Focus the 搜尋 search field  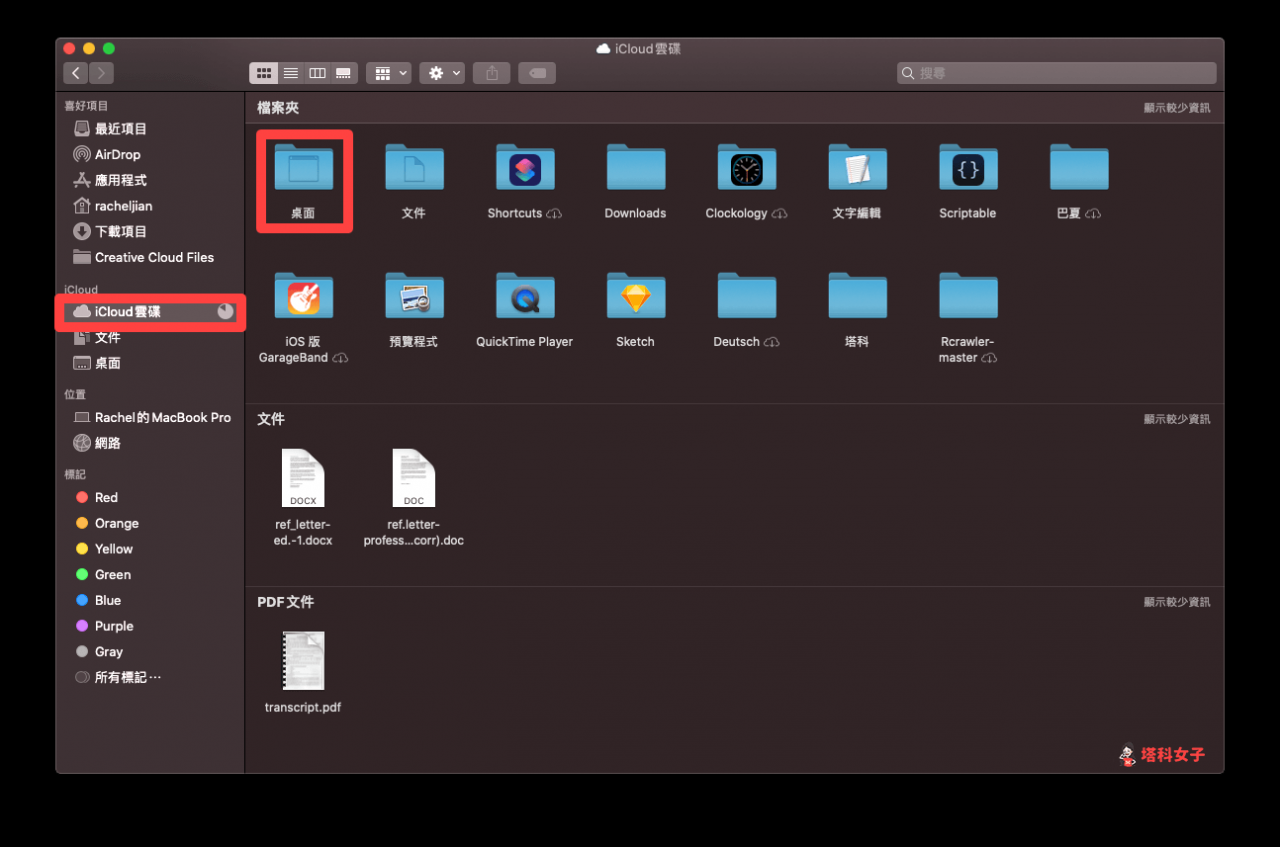pyautogui.click(x=1057, y=73)
